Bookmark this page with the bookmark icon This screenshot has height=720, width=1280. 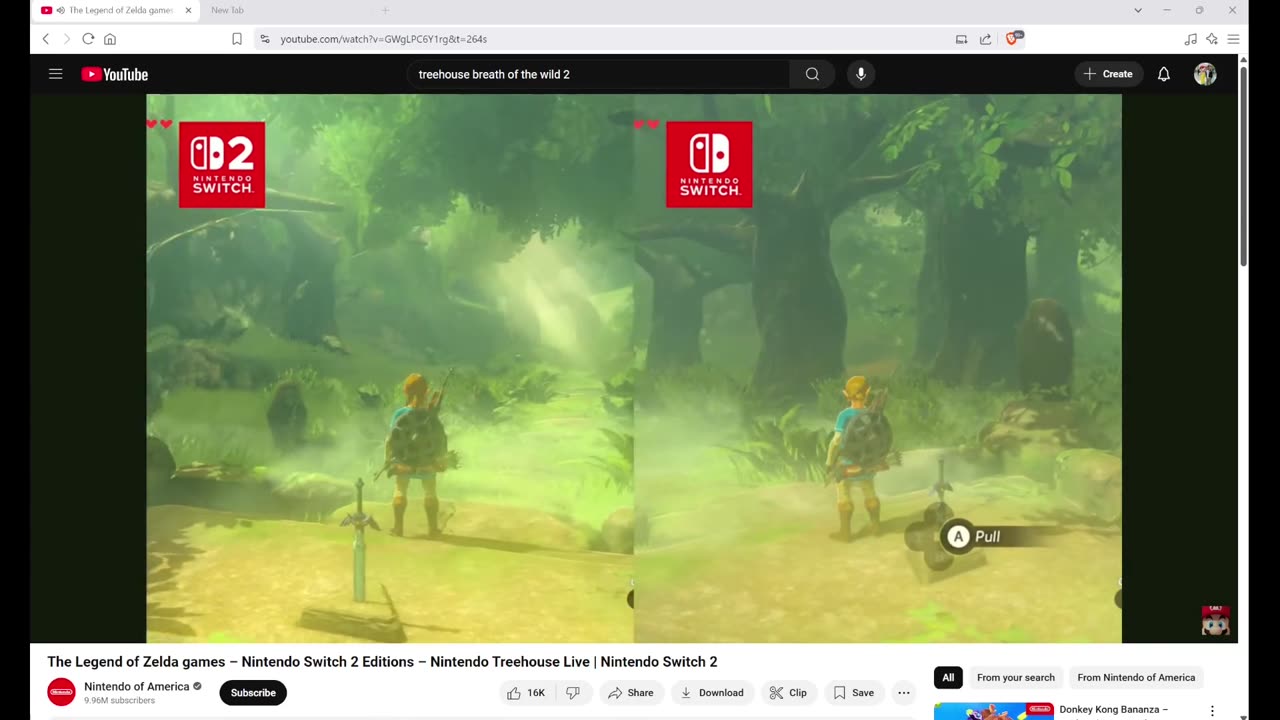pyautogui.click(x=237, y=39)
